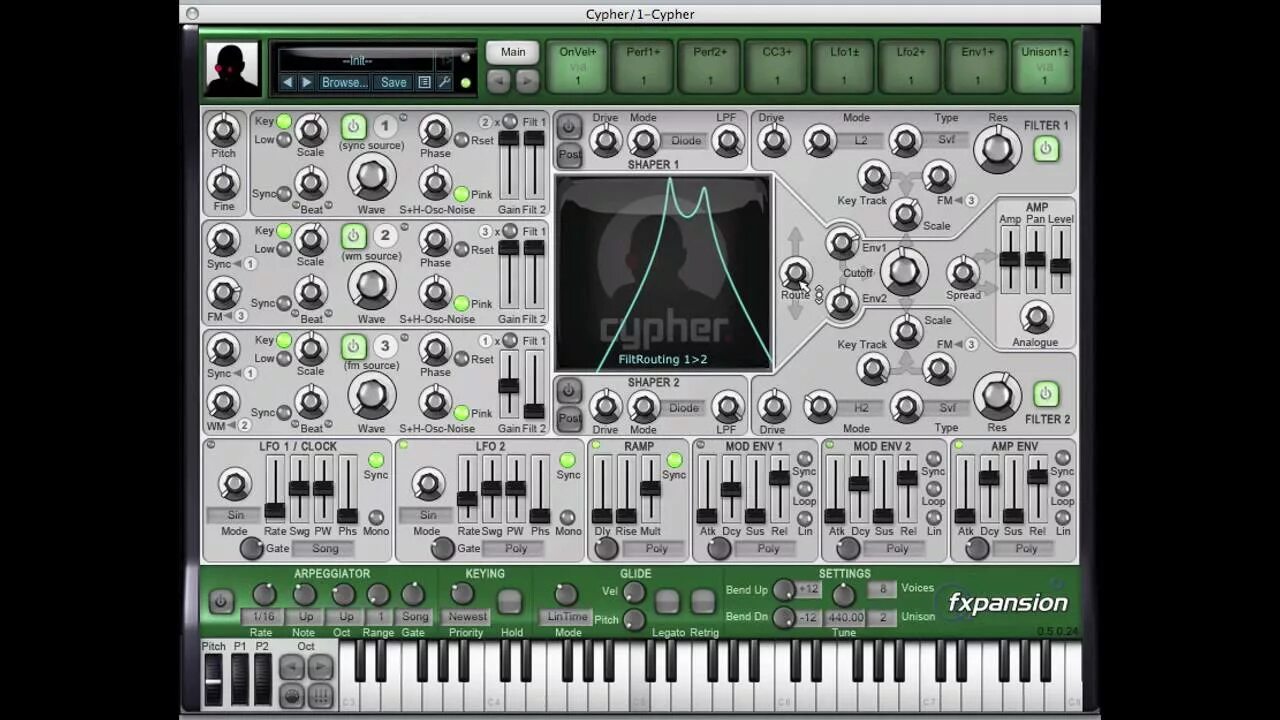Toggle Filter 1 power button
Viewport: 1280px width, 720px height.
1046,149
